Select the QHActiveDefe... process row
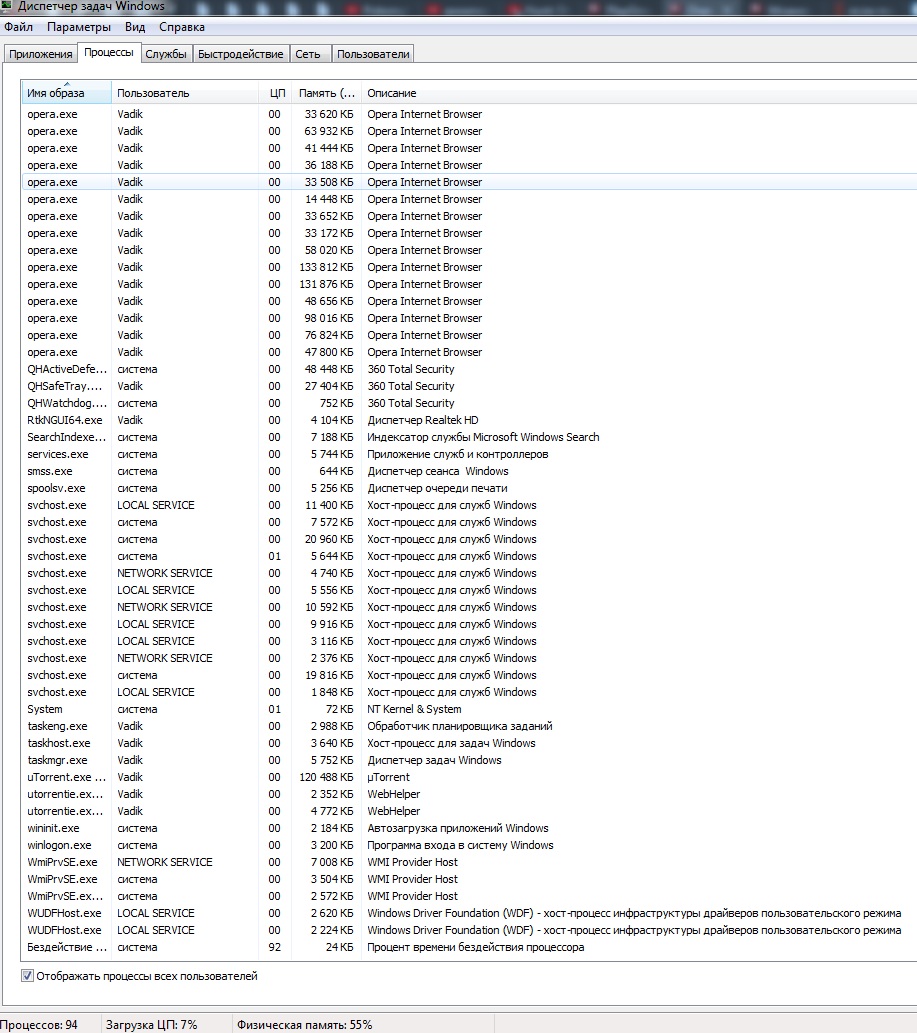This screenshot has width=917, height=1033. point(469,369)
